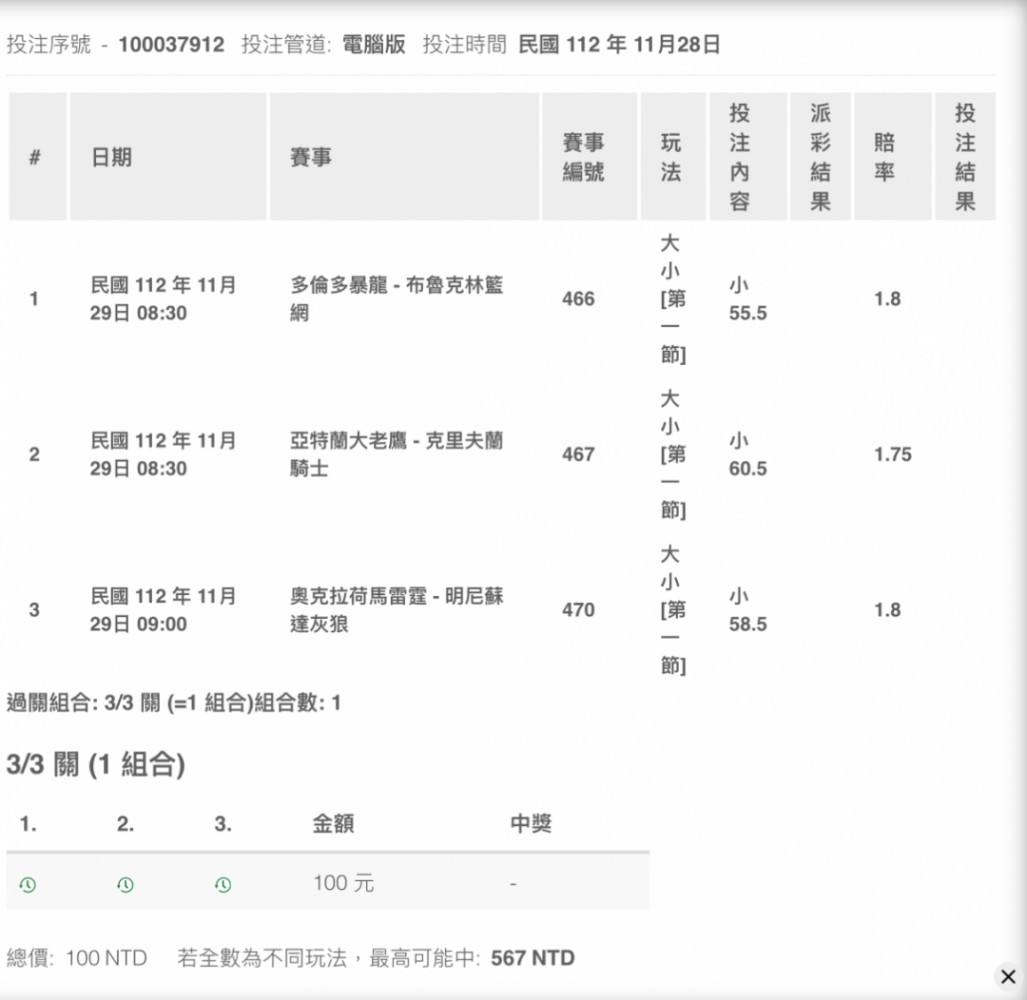1027x1000 pixels.
Task: Click odds value 1.75
Action: coord(893,454)
